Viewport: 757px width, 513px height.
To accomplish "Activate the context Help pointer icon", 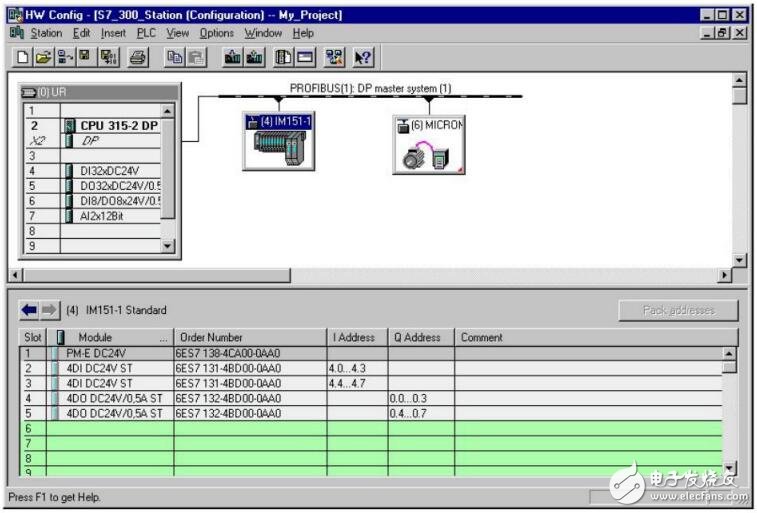I will [x=357, y=58].
